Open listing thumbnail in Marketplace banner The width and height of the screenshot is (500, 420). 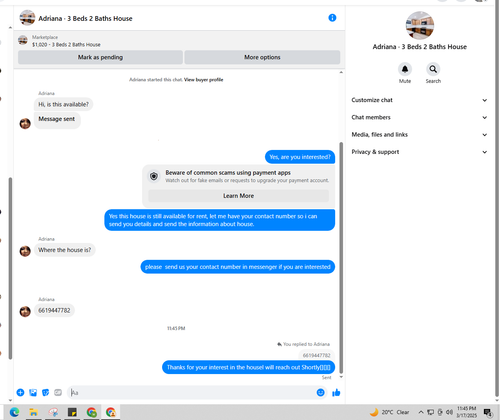click(23, 40)
